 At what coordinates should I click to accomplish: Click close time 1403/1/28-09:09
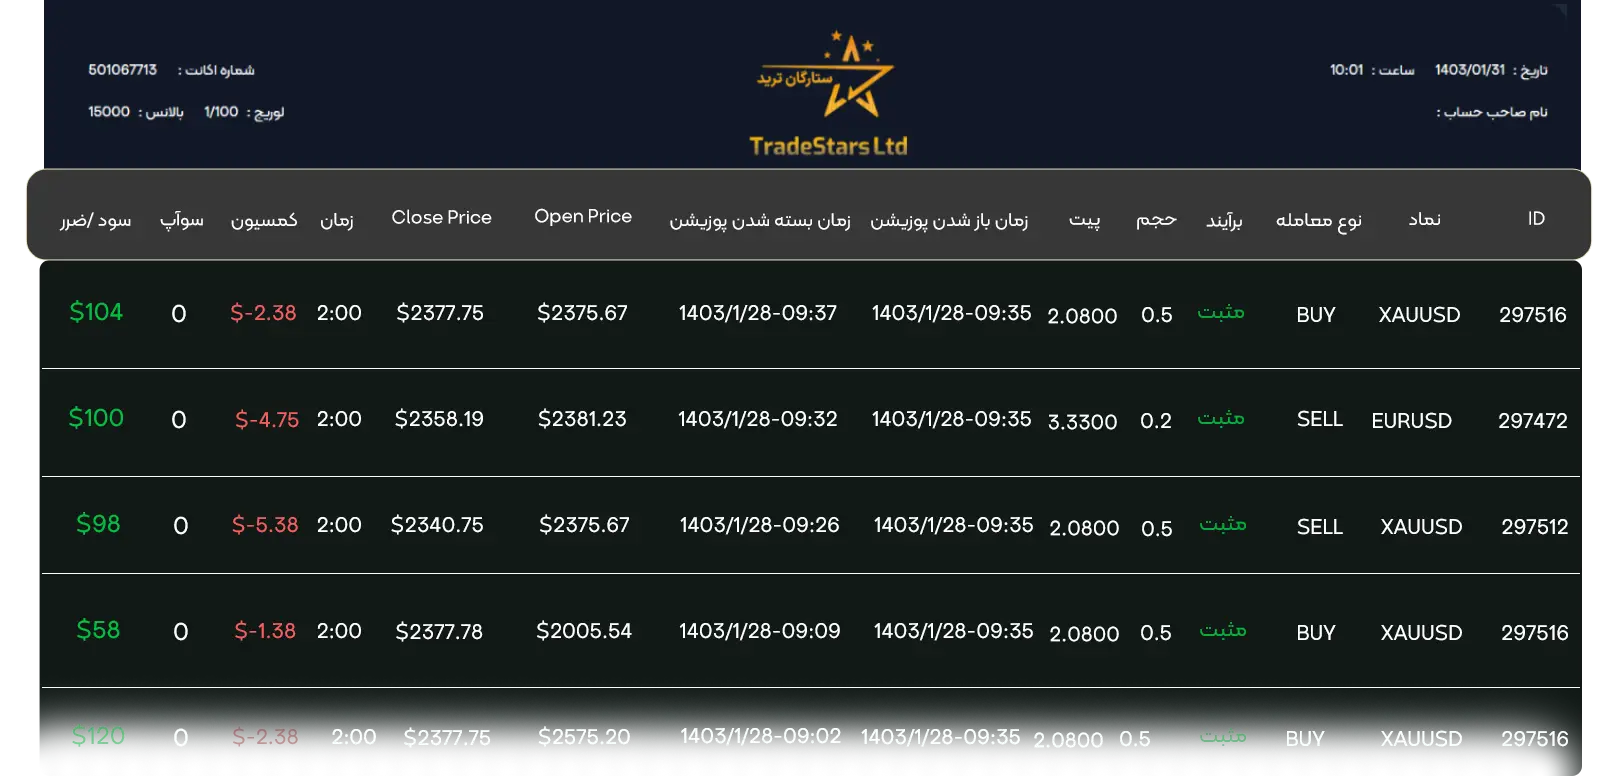[x=759, y=631]
